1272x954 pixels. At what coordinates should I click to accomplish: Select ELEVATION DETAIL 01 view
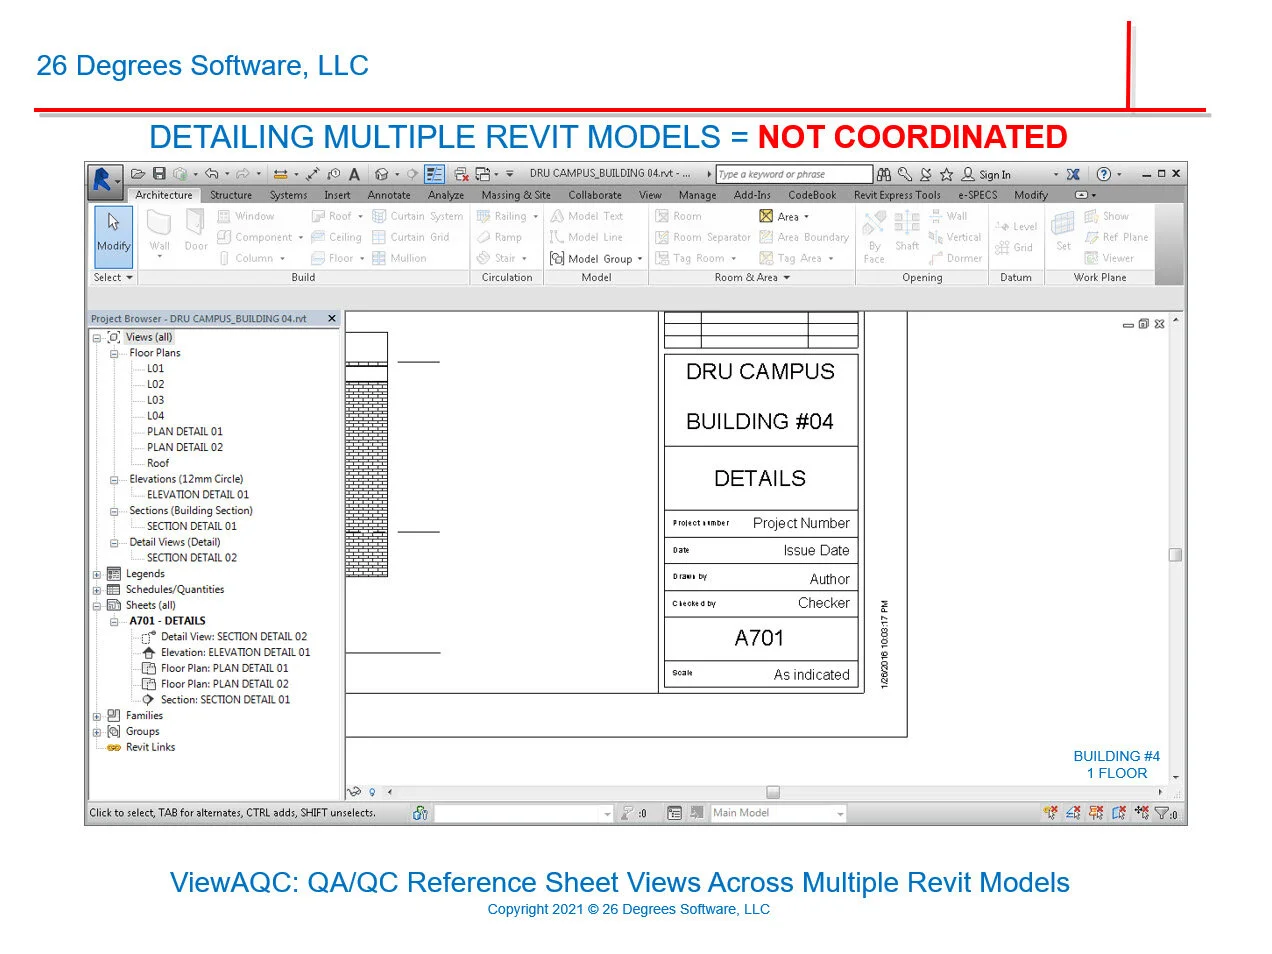coord(198,495)
